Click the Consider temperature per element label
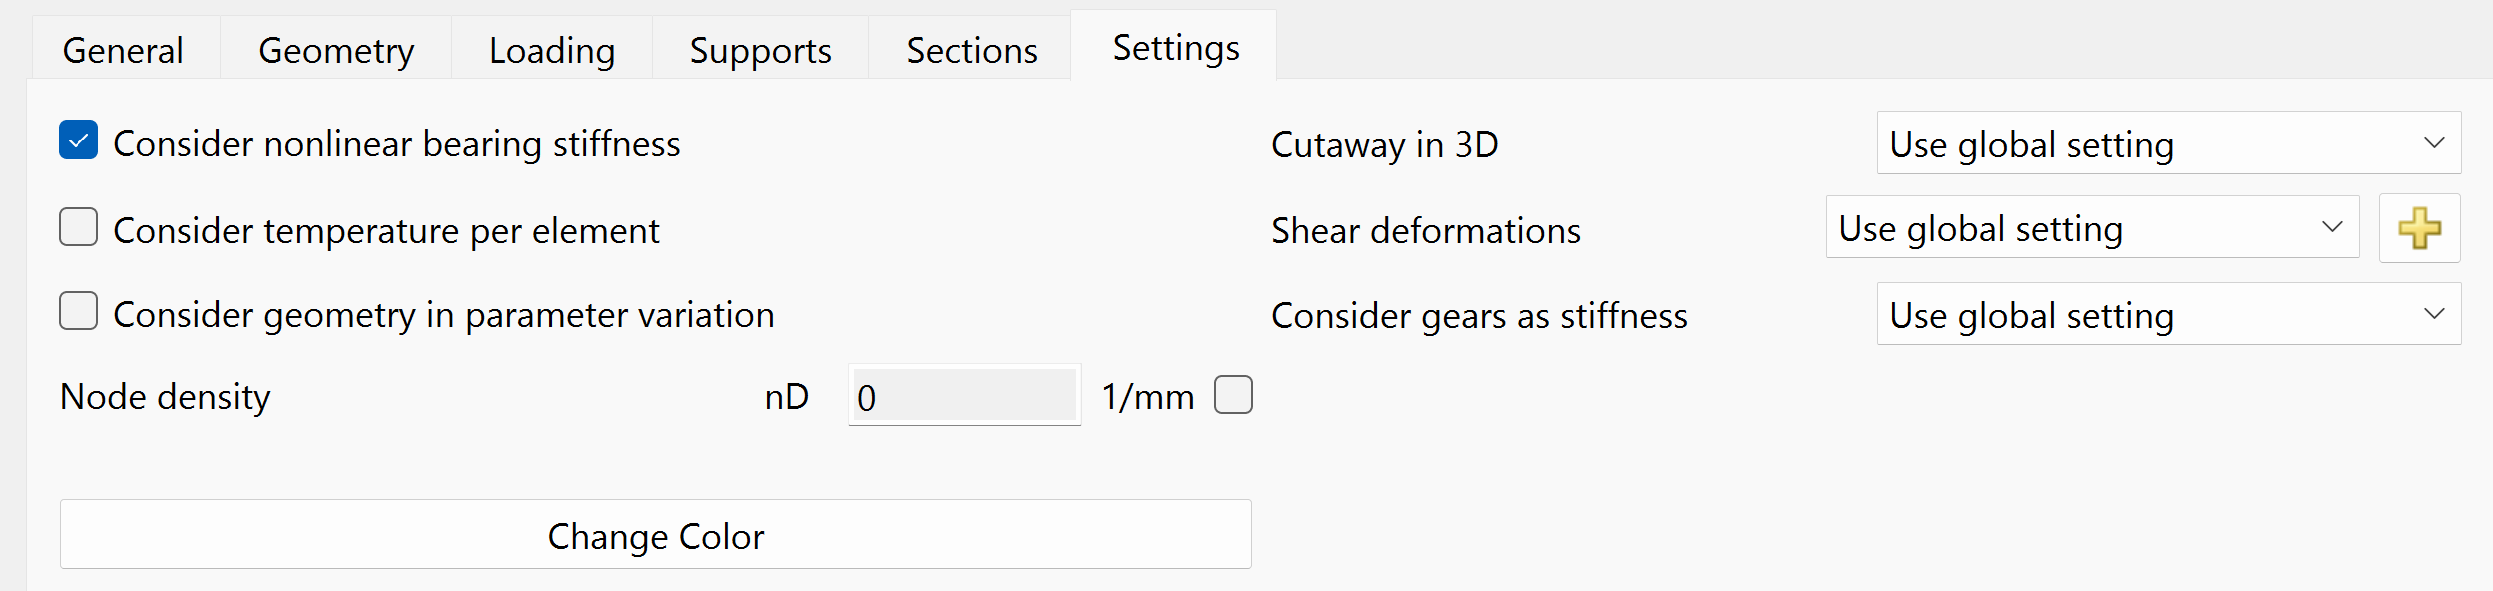Screen dimensions: 2493x591 [386, 231]
